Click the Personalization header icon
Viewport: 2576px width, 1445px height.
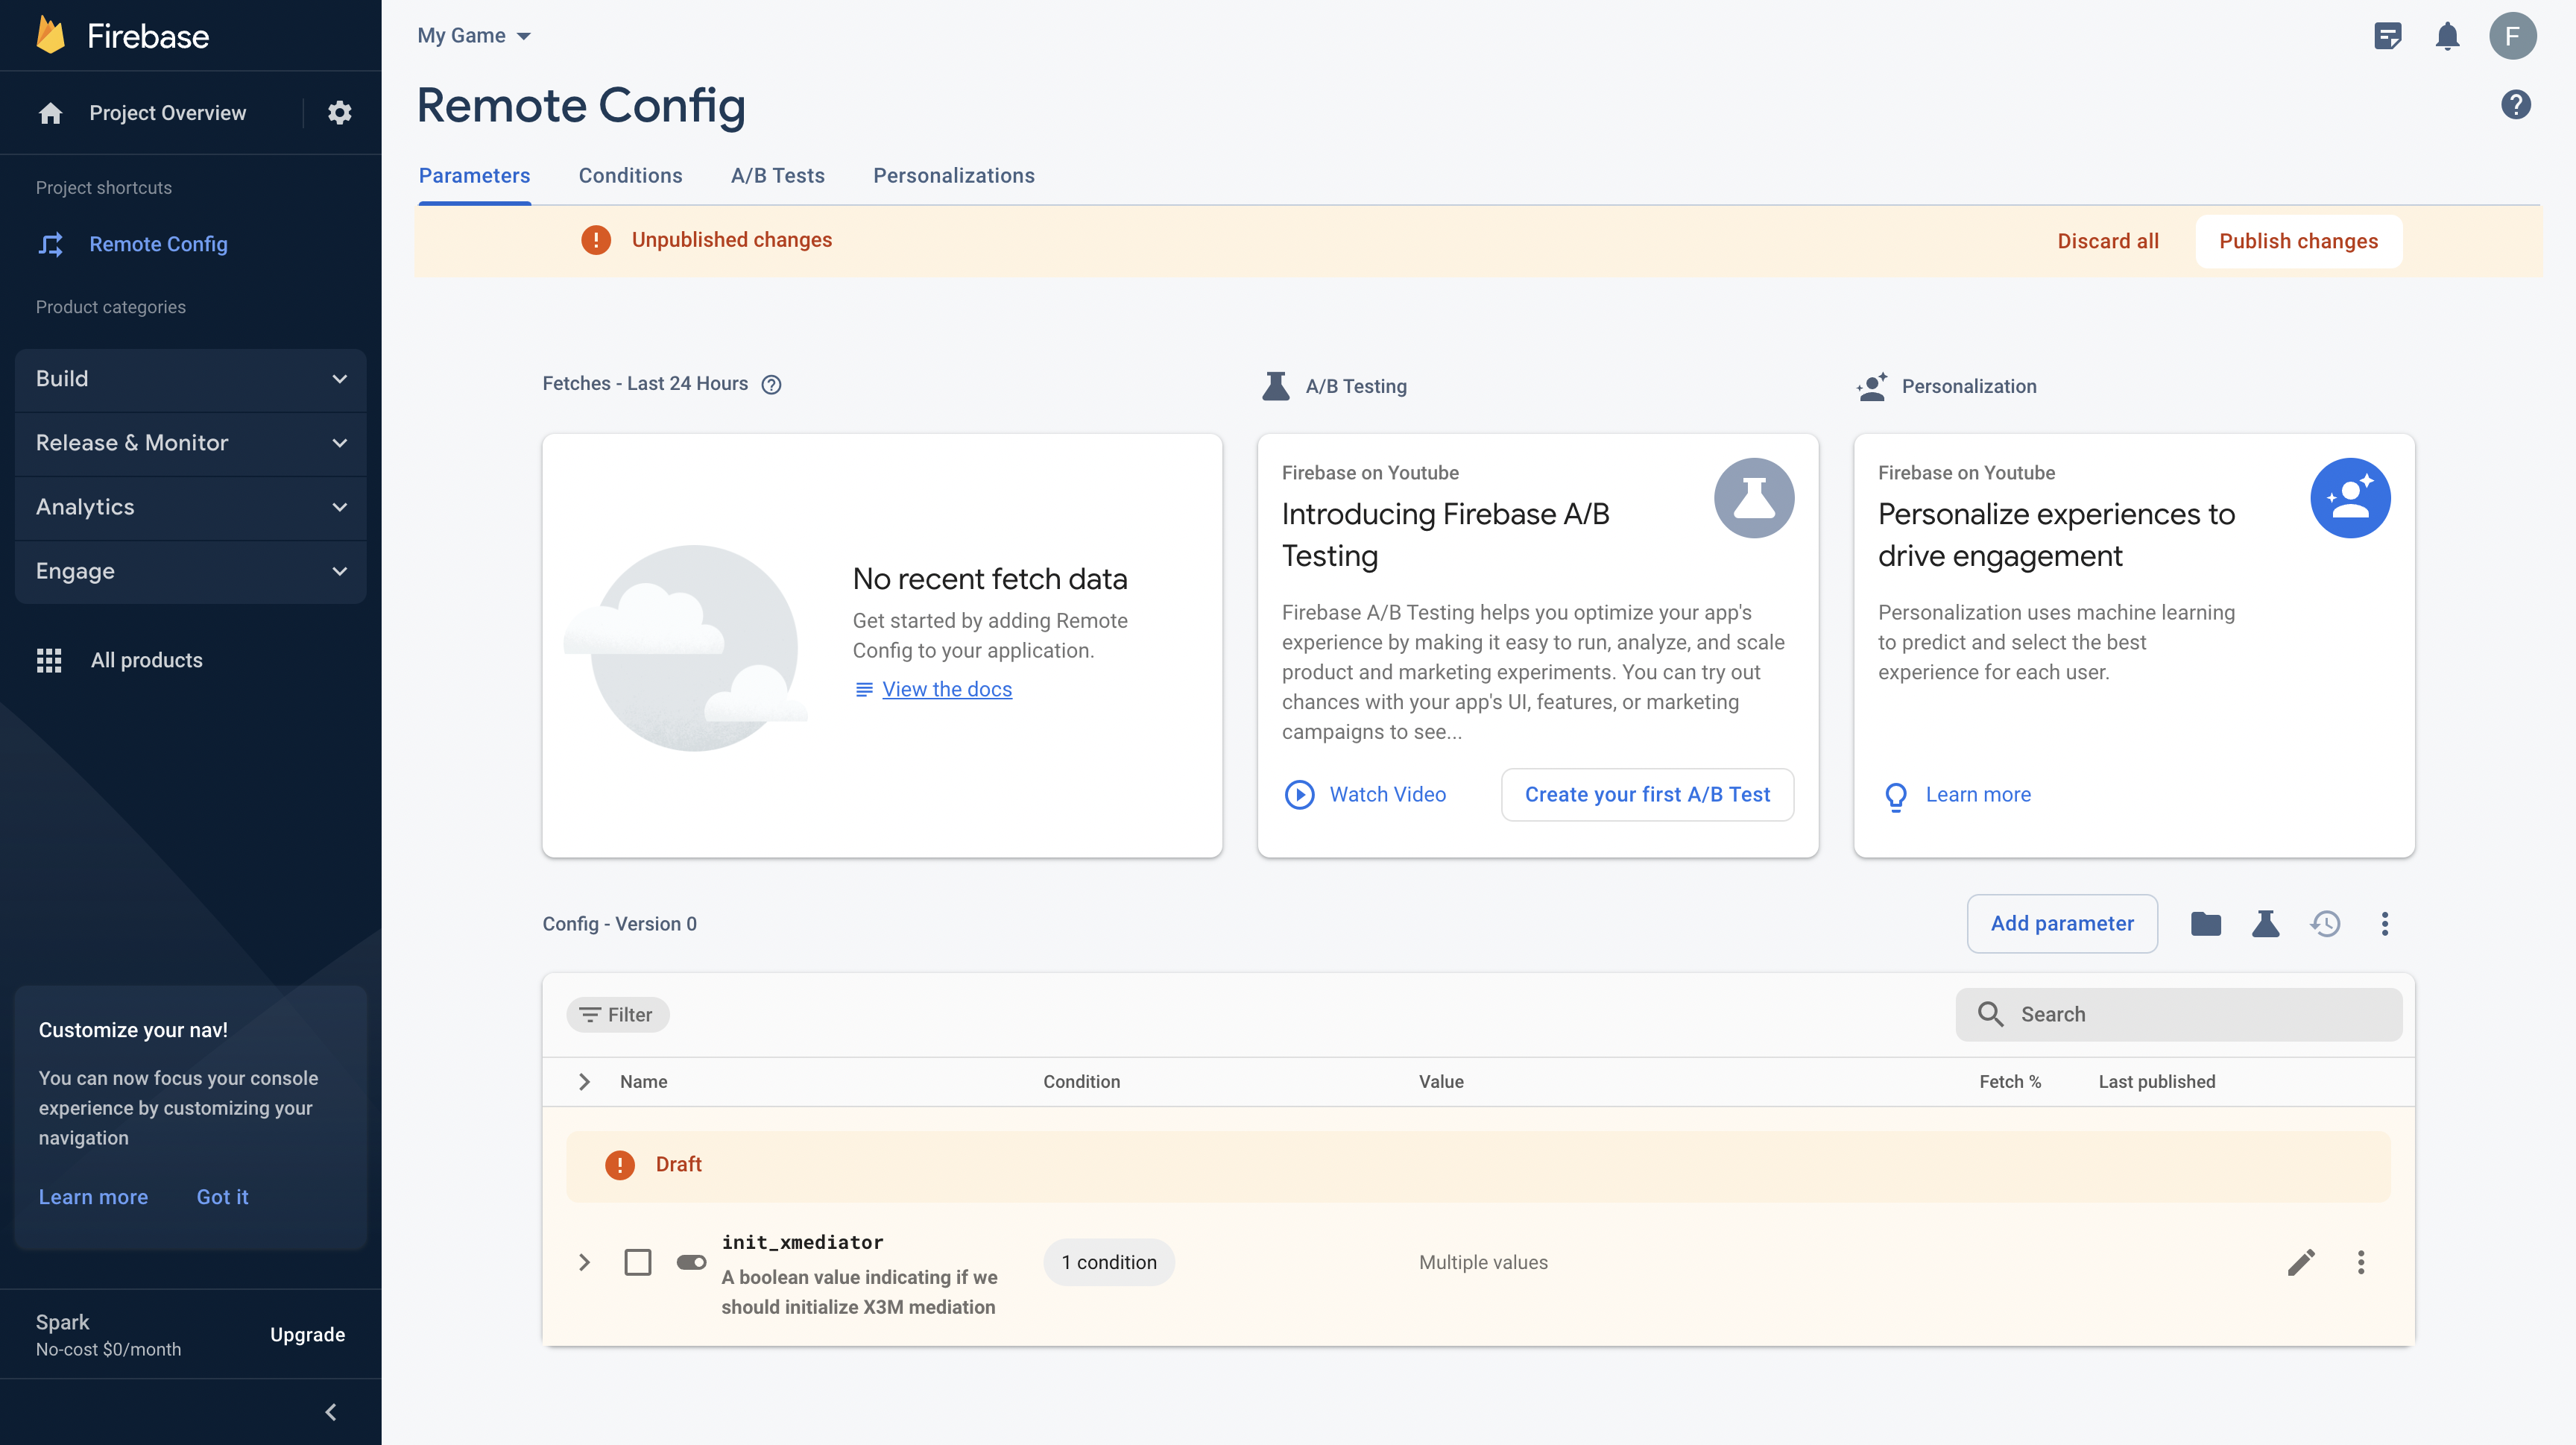[x=1871, y=386]
